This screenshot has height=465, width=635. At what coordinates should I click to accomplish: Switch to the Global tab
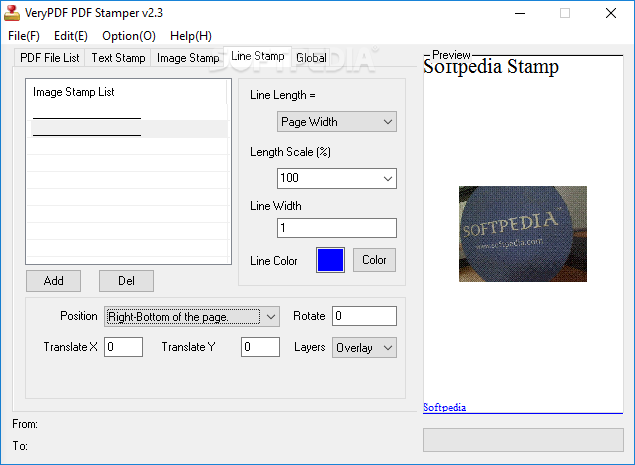point(311,58)
